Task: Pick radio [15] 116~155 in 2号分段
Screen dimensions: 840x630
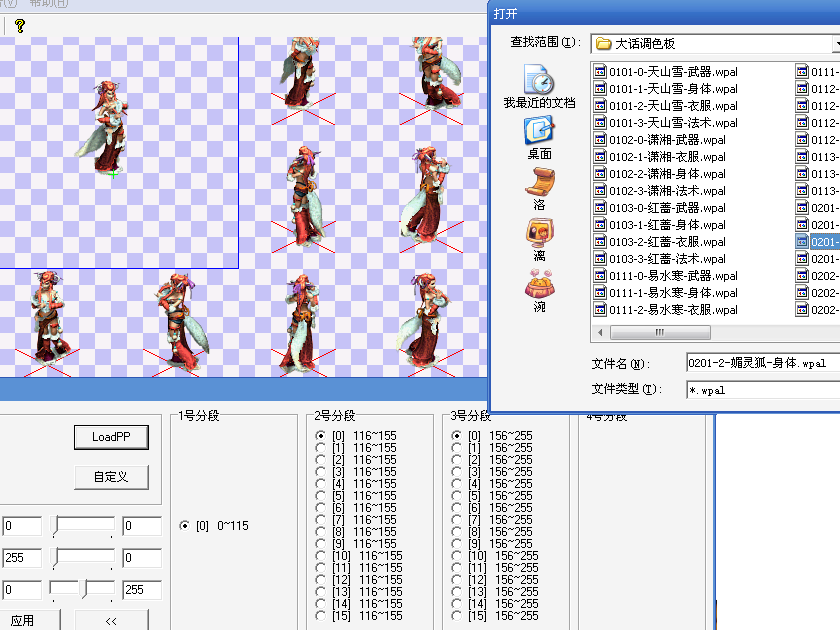Action: pos(320,616)
